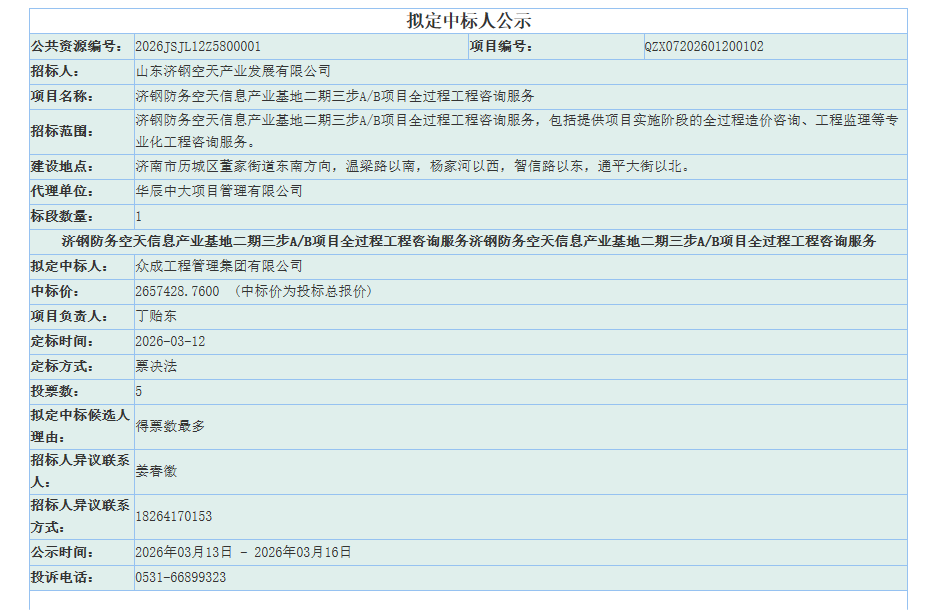The height and width of the screenshot is (610, 929).
Task: Click the award date 2026-03-12
Action: tap(170, 341)
